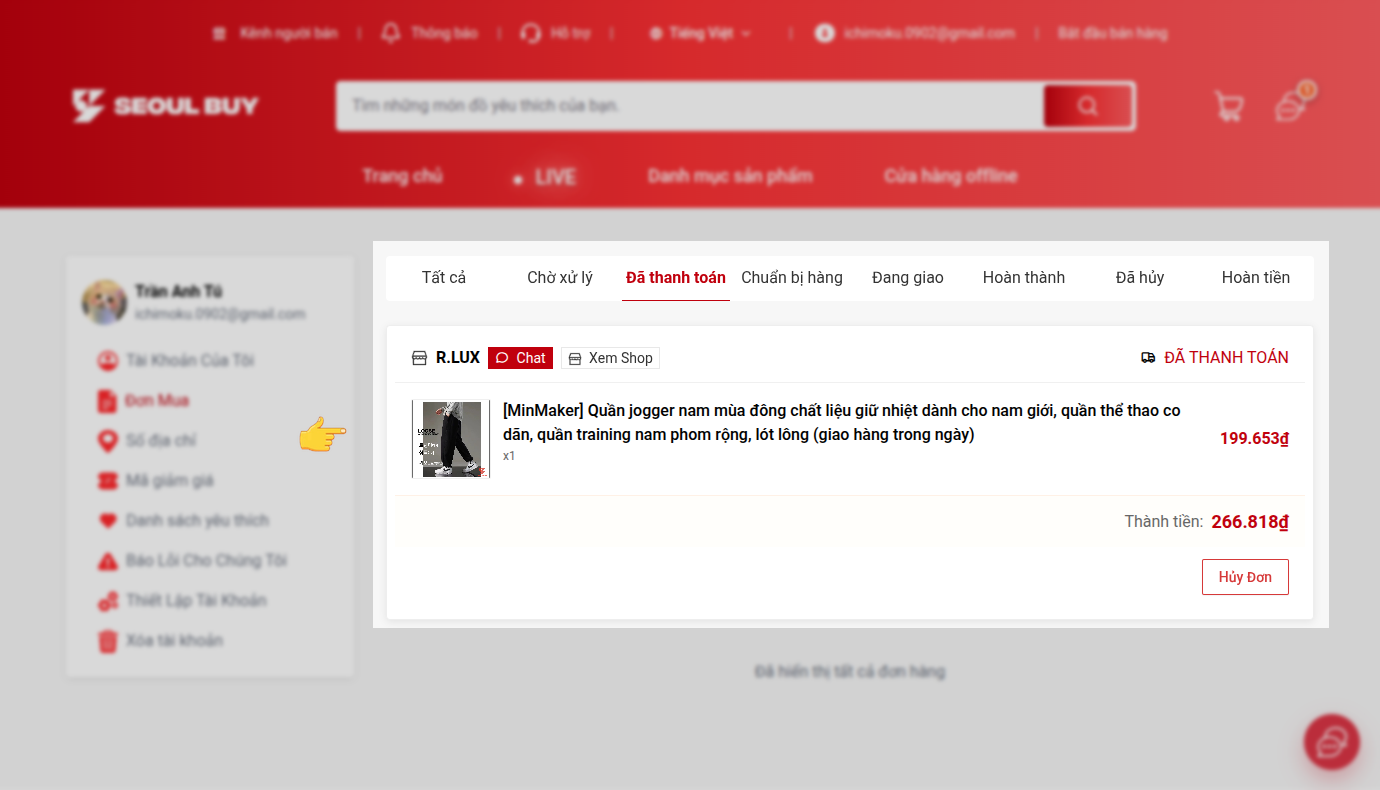Click into the product search field
Viewport: 1380px width, 790px height.
coord(690,106)
